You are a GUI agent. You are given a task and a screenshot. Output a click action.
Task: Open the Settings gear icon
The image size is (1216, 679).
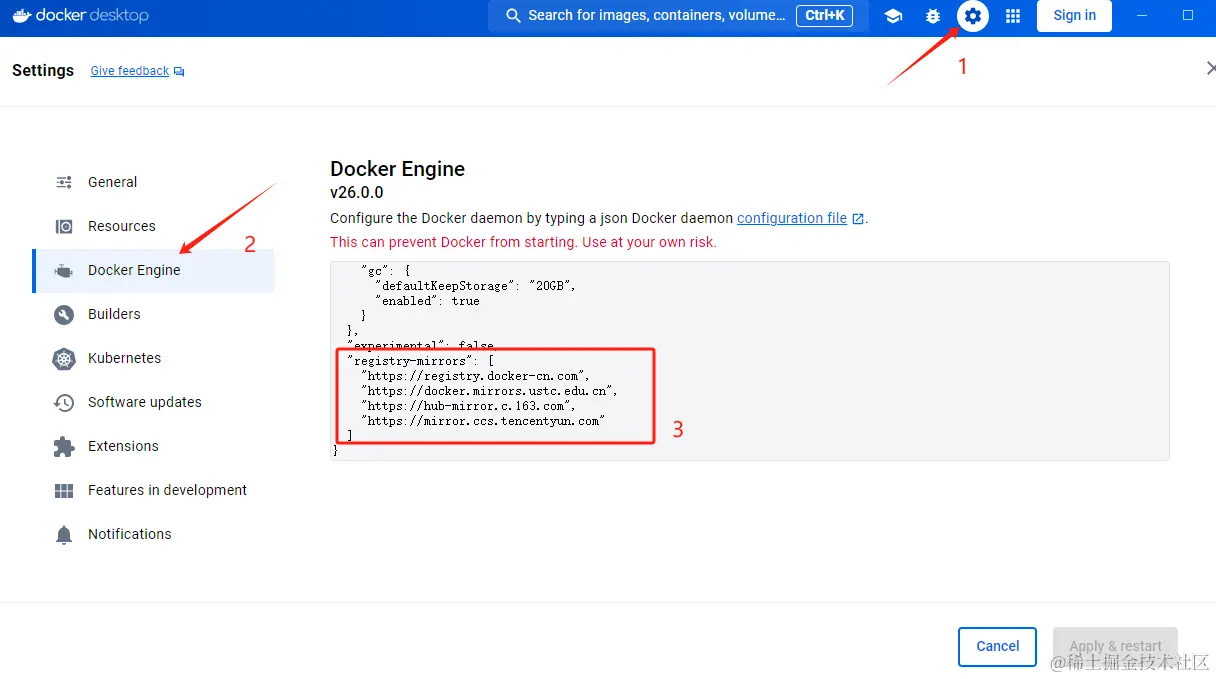coord(973,16)
